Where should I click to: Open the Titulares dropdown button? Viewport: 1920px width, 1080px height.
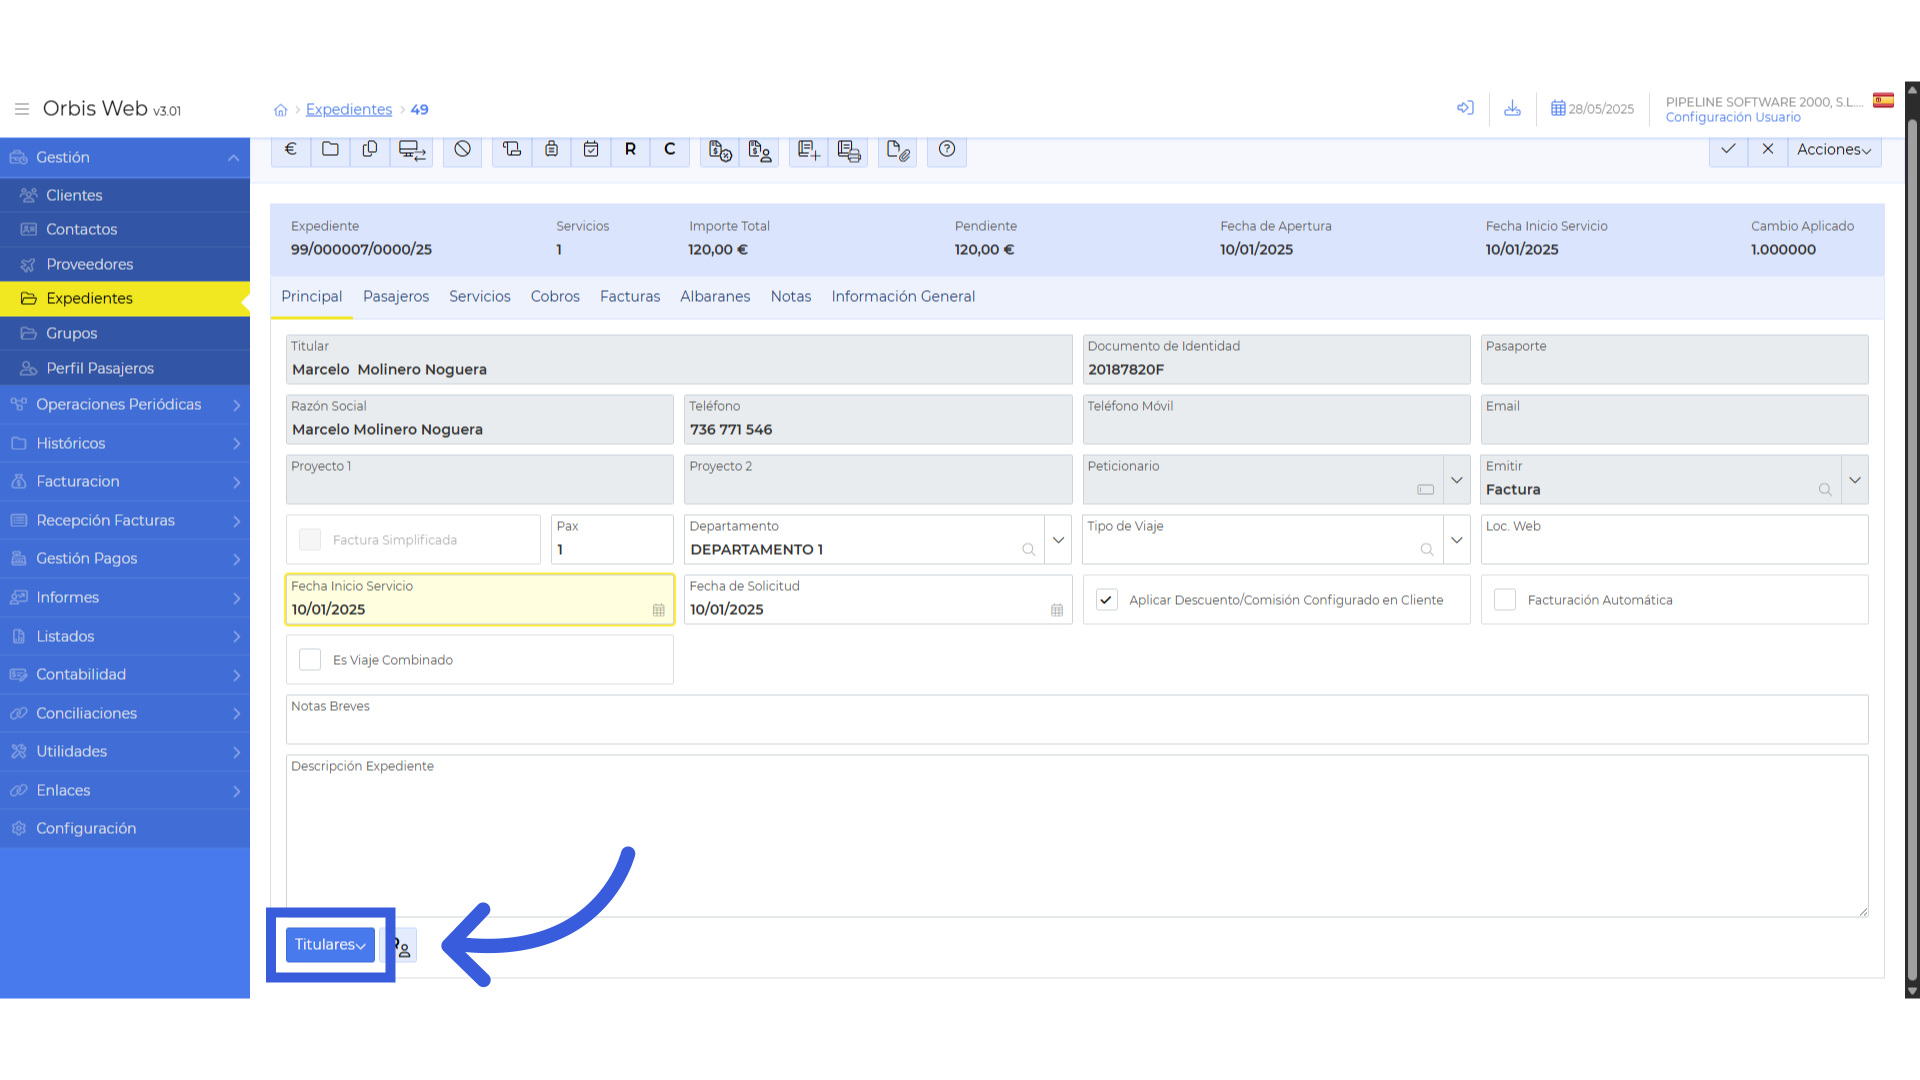(330, 945)
